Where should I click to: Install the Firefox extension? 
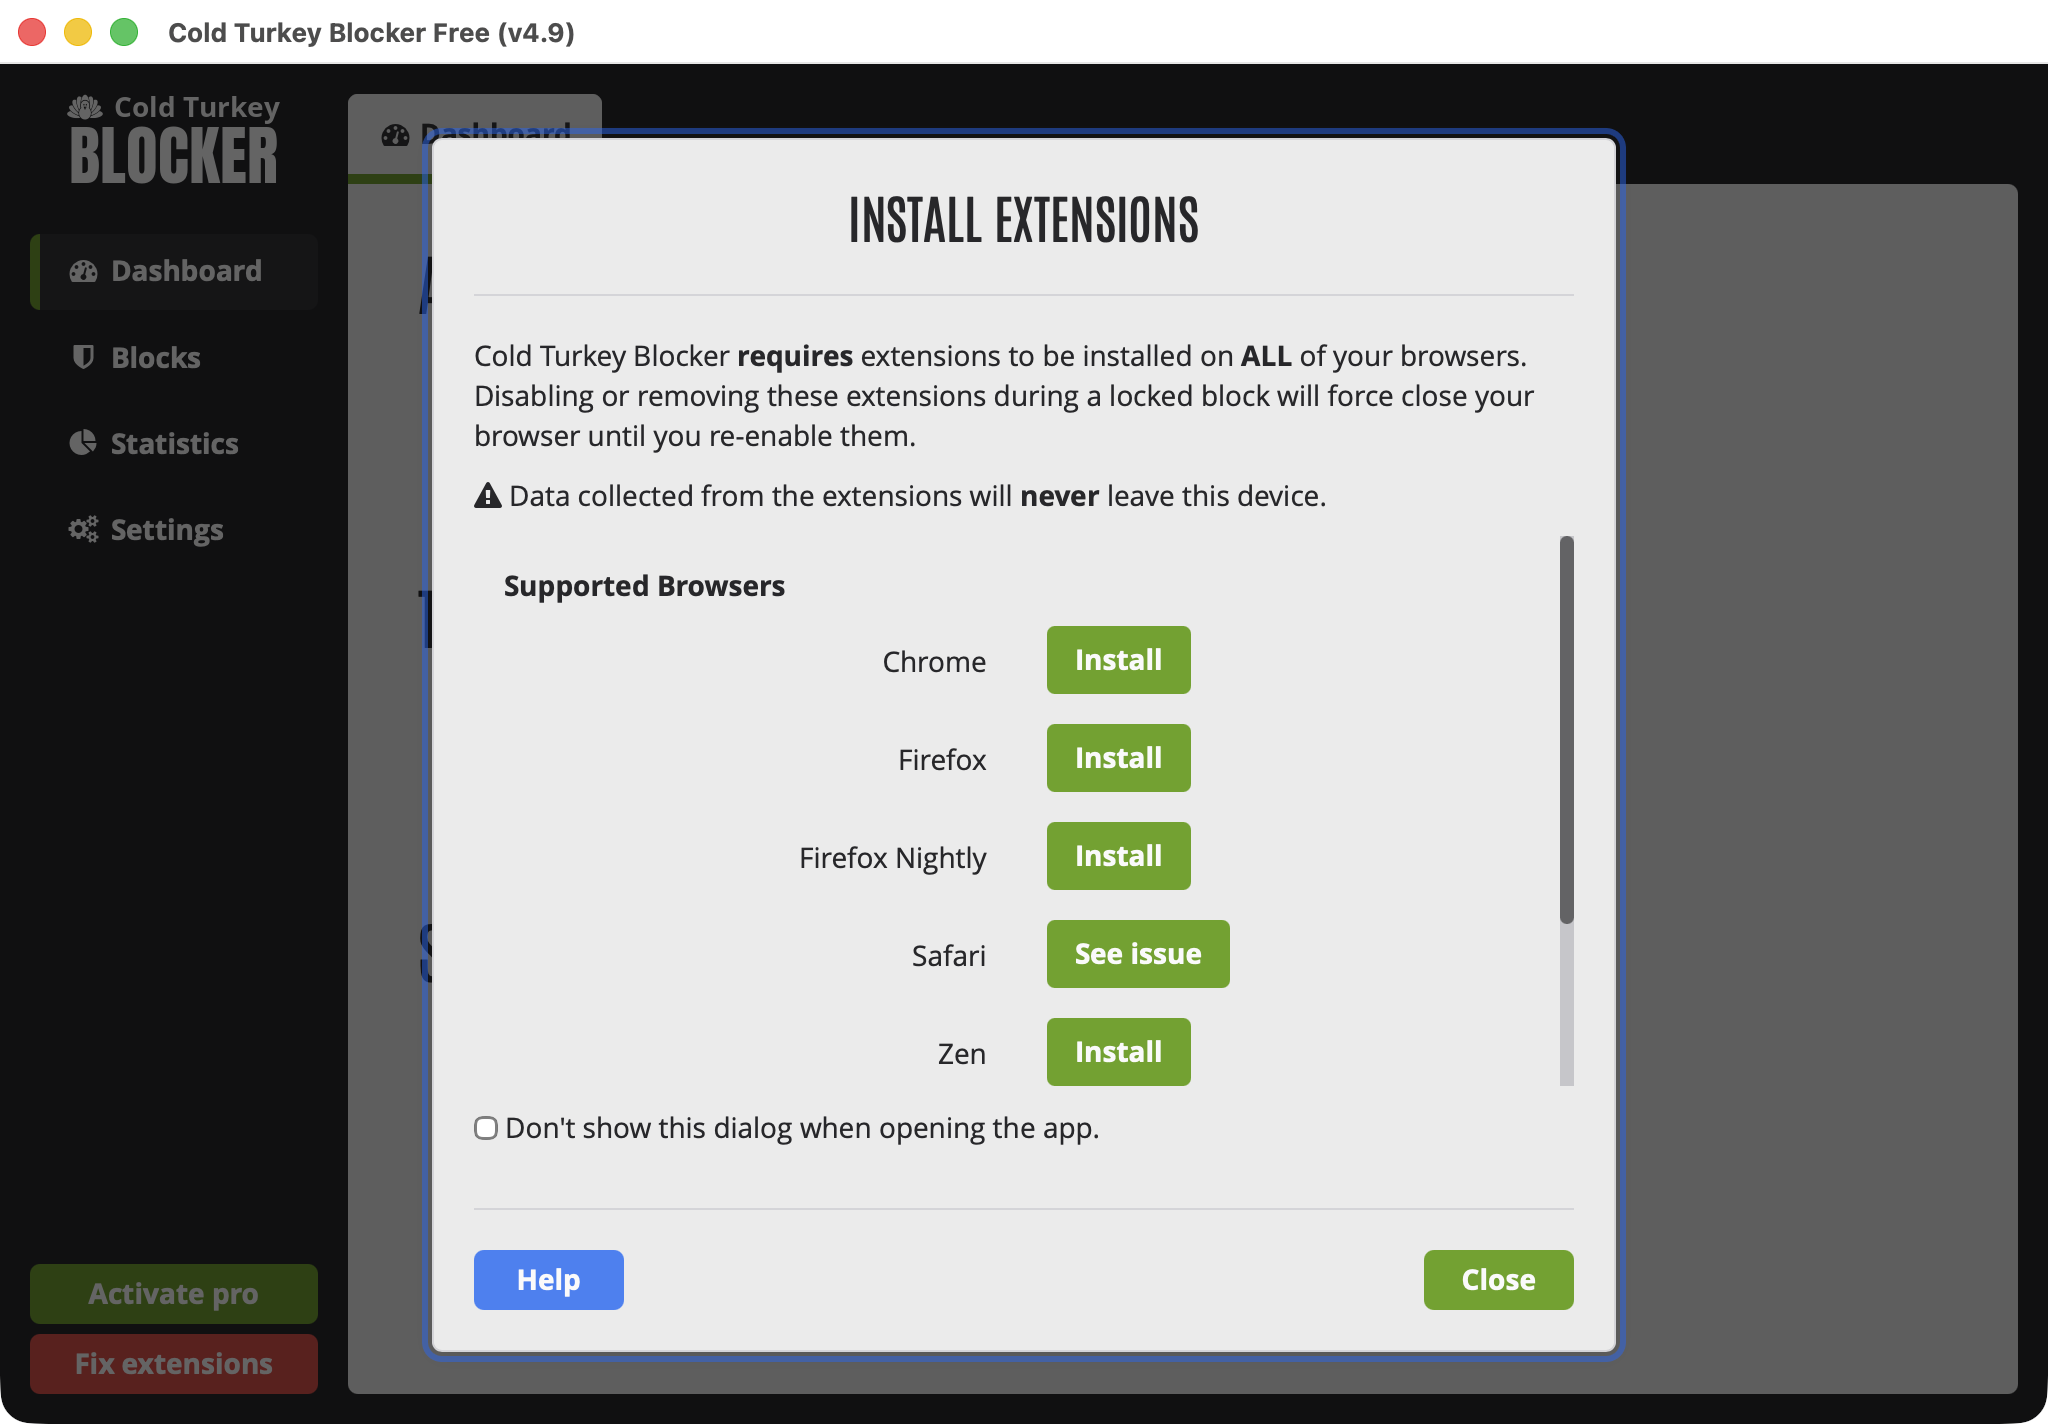(x=1118, y=758)
